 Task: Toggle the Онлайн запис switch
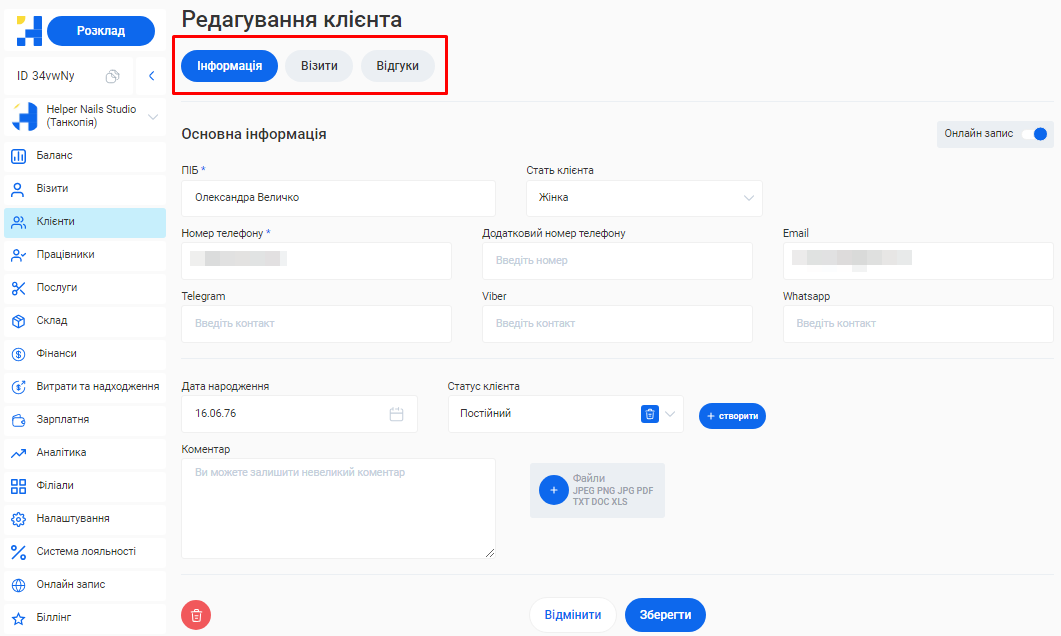[x=1039, y=134]
